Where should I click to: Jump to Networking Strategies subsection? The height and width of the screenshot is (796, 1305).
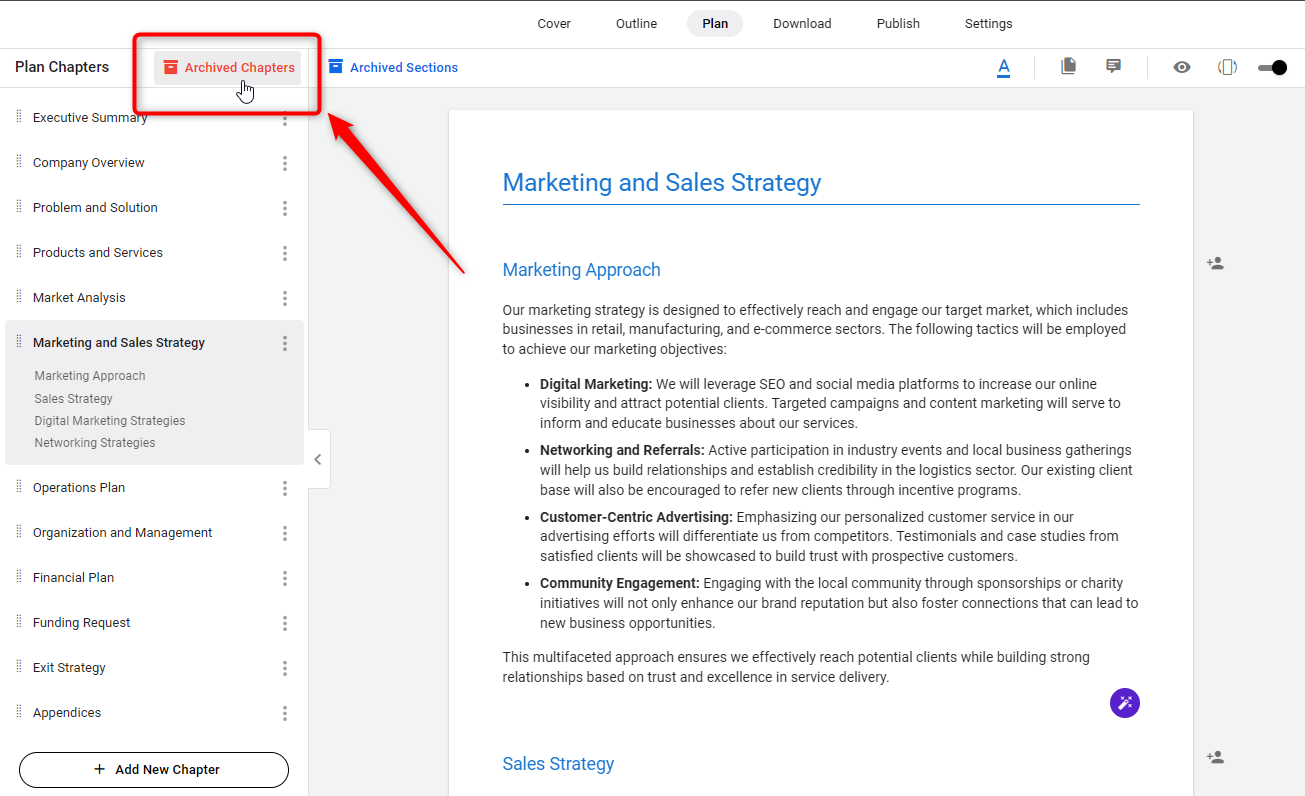[x=95, y=443]
